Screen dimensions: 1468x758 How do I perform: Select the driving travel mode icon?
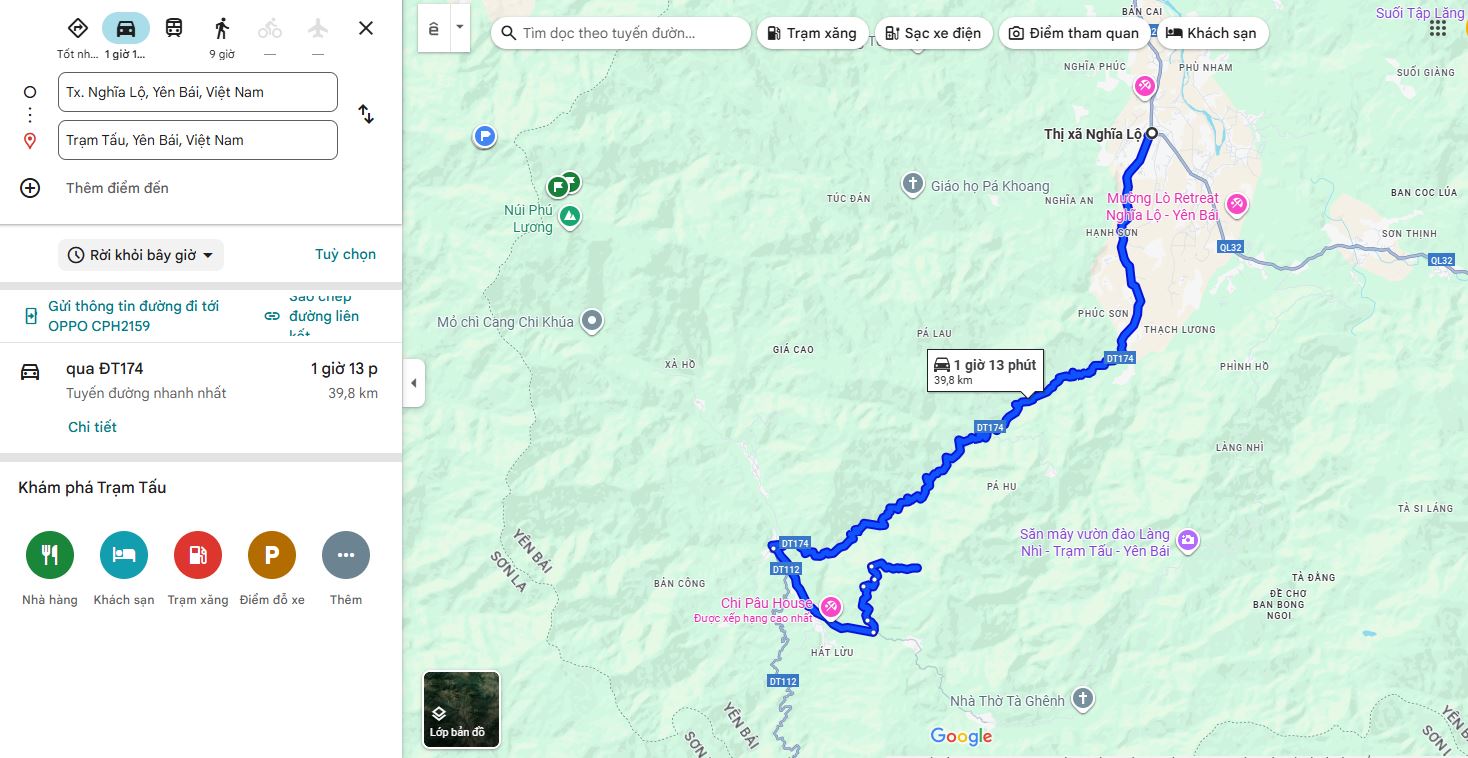[126, 28]
